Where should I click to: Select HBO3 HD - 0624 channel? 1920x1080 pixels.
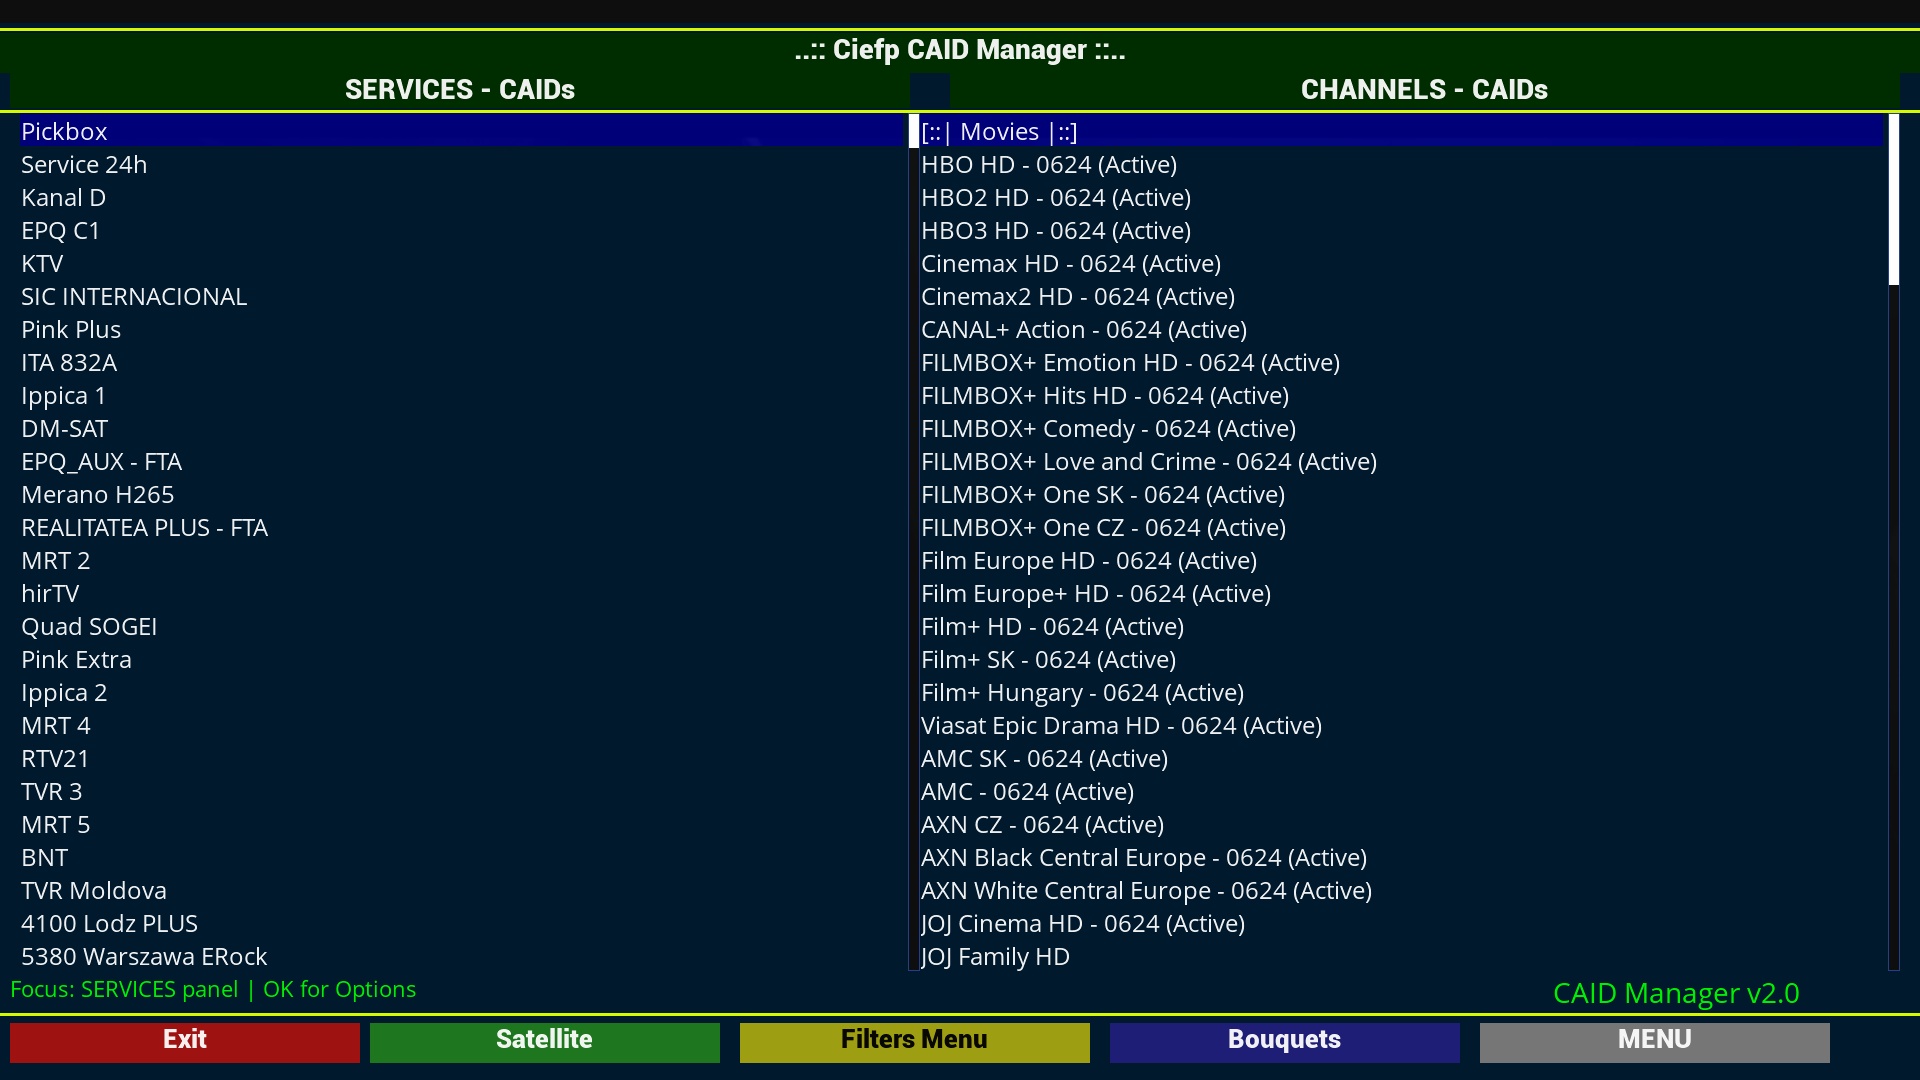click(x=1402, y=230)
